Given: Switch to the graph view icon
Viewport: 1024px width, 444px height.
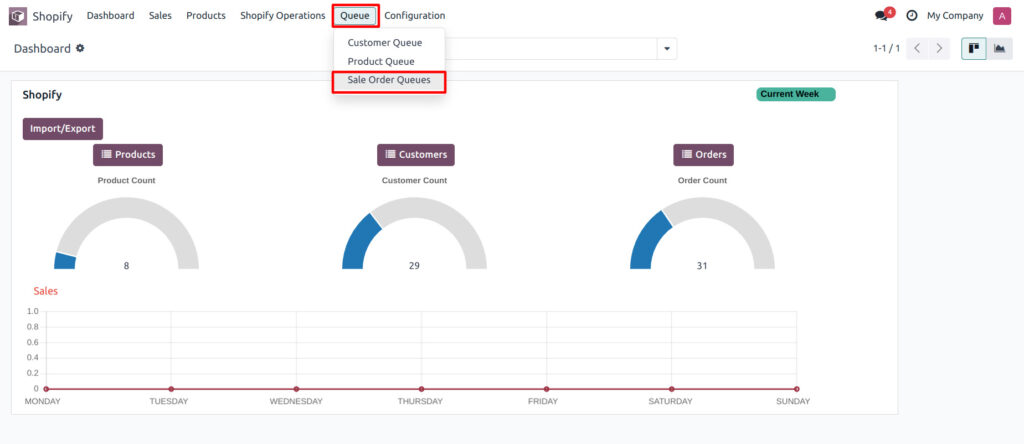Looking at the screenshot, I should (999, 48).
